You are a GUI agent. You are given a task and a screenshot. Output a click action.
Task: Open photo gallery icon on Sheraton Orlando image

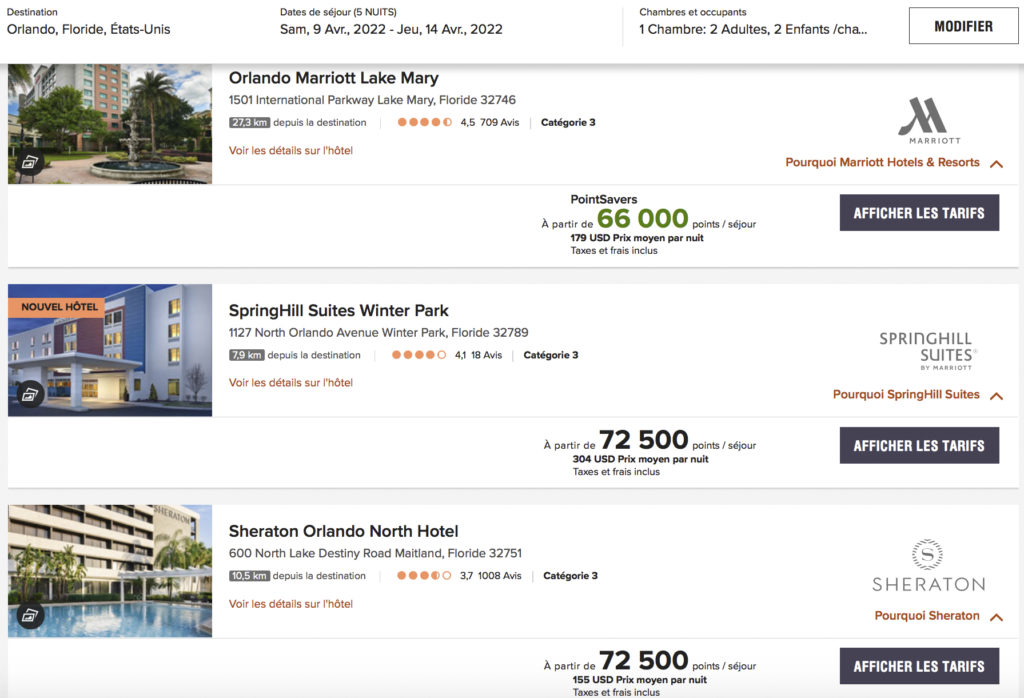tap(30, 615)
